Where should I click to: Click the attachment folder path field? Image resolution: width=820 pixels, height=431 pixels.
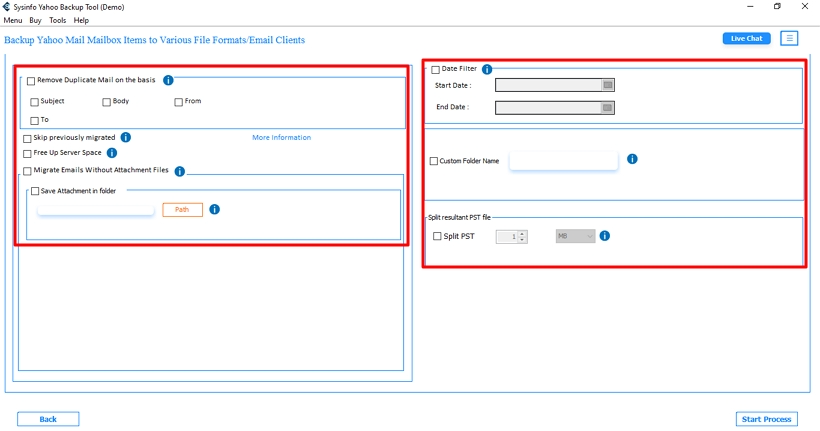coord(96,210)
